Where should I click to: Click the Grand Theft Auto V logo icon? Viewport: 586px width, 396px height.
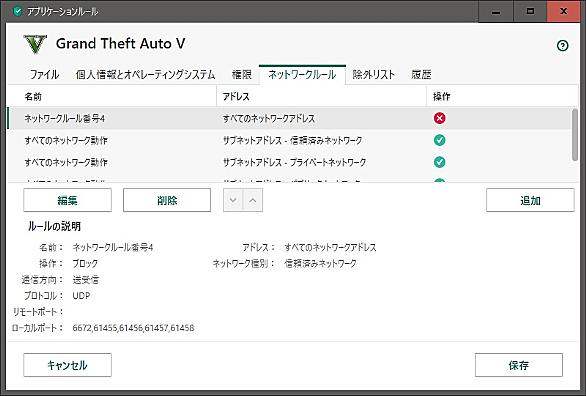(x=35, y=44)
